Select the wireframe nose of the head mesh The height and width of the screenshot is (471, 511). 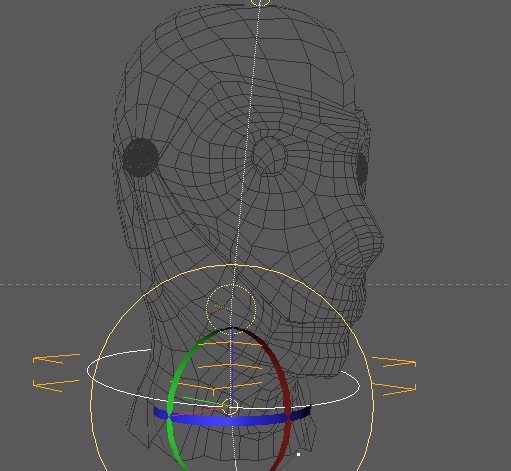pyautogui.click(x=368, y=240)
